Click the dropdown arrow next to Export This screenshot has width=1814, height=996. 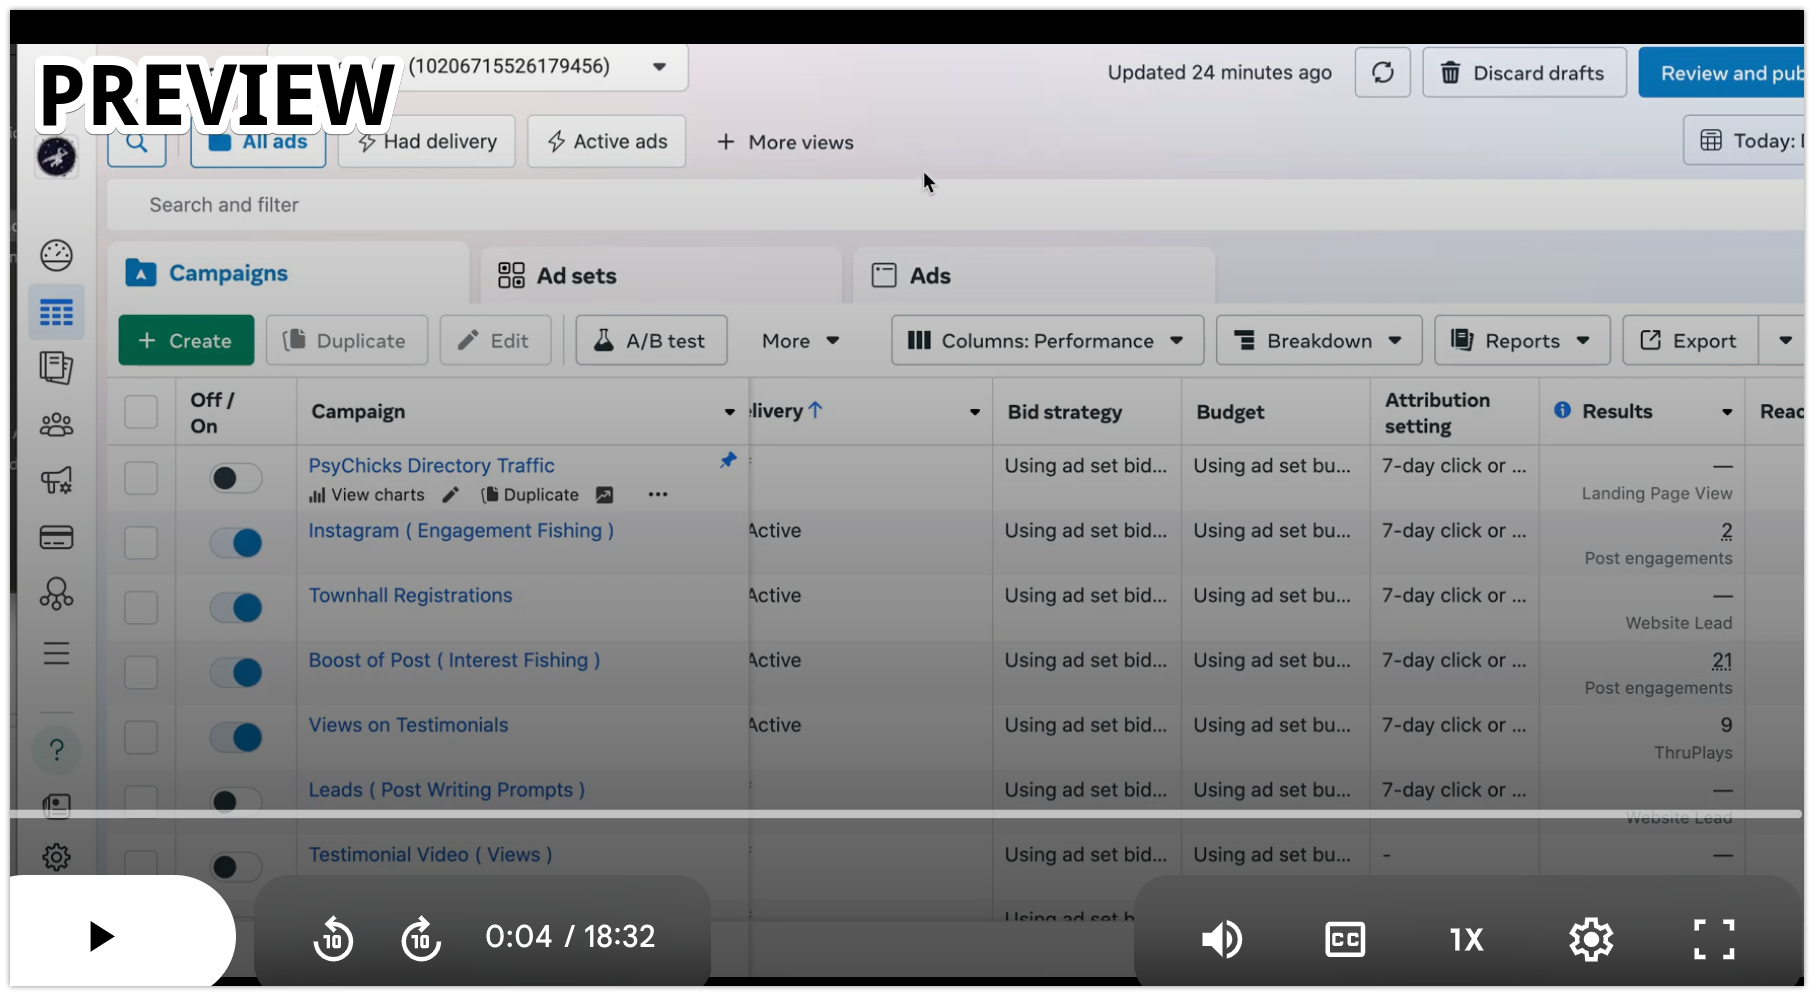(1785, 341)
